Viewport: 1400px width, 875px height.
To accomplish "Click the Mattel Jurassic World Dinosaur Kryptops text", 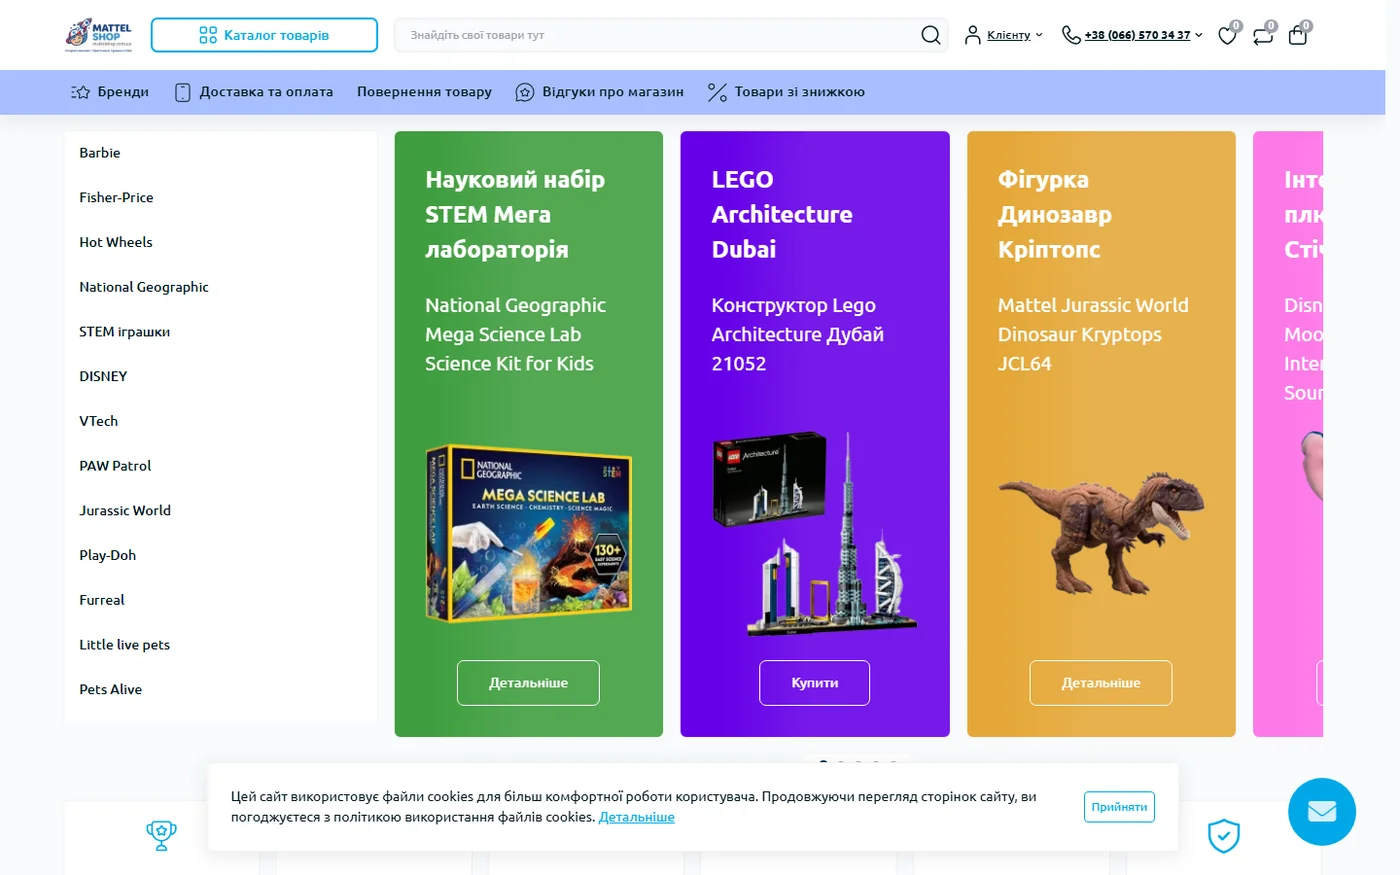I will 1093,334.
